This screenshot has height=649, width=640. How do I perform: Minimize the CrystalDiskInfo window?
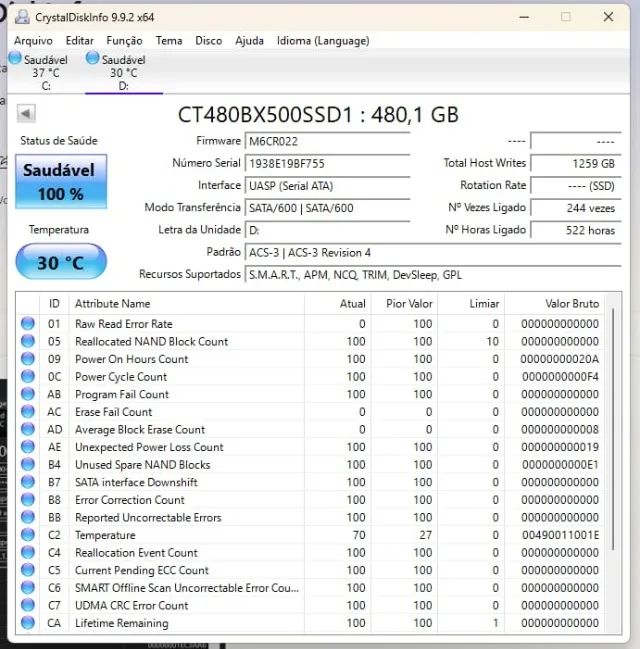(x=524, y=17)
